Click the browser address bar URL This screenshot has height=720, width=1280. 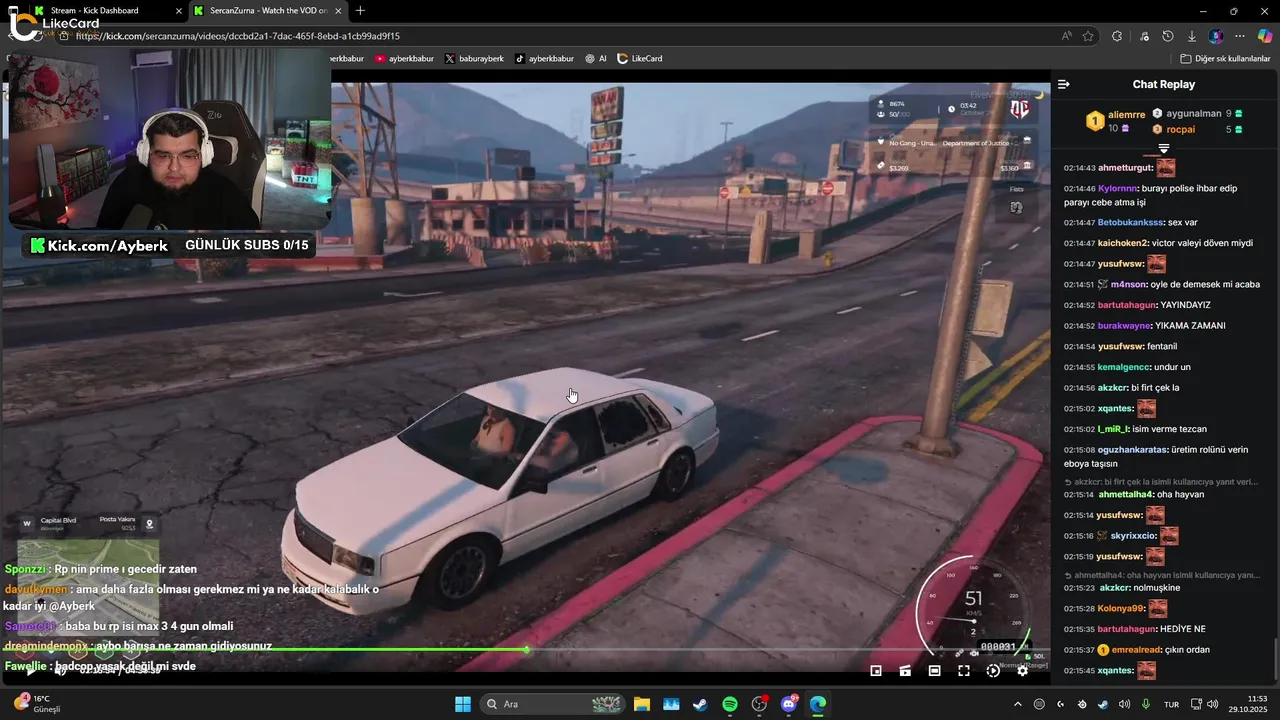pos(238,36)
